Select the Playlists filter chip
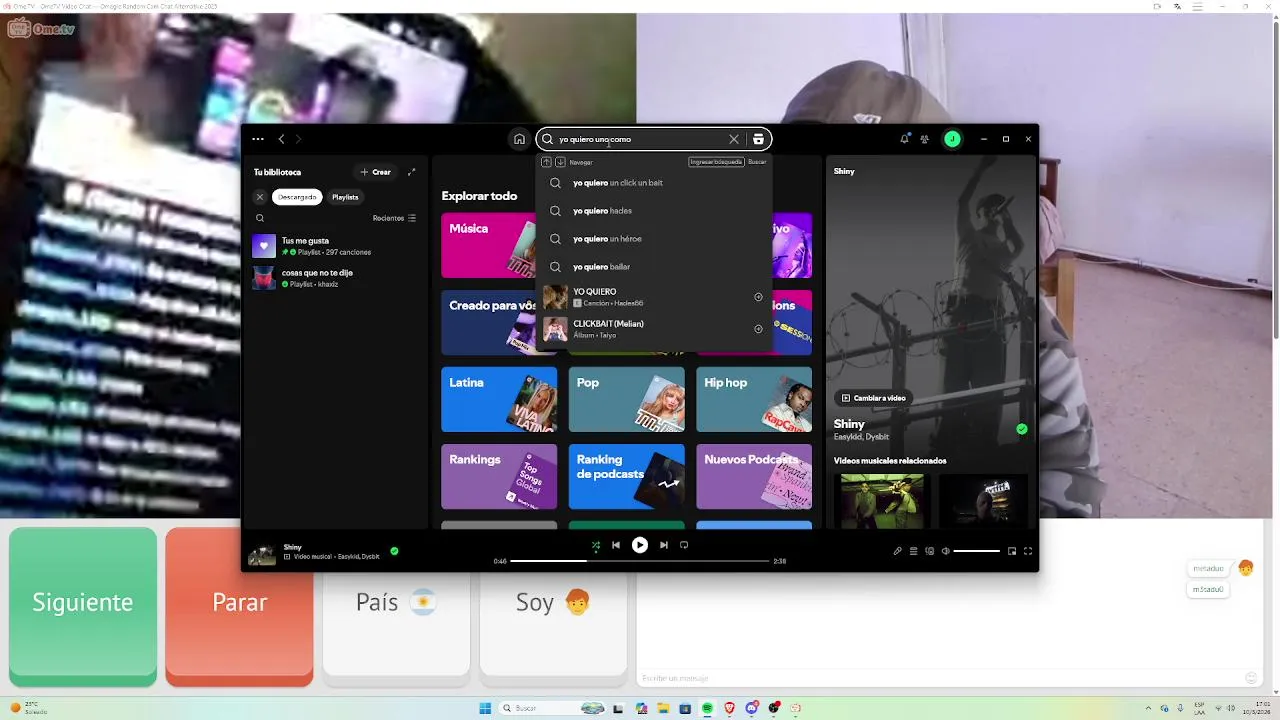Viewport: 1280px width, 720px height. pos(345,197)
